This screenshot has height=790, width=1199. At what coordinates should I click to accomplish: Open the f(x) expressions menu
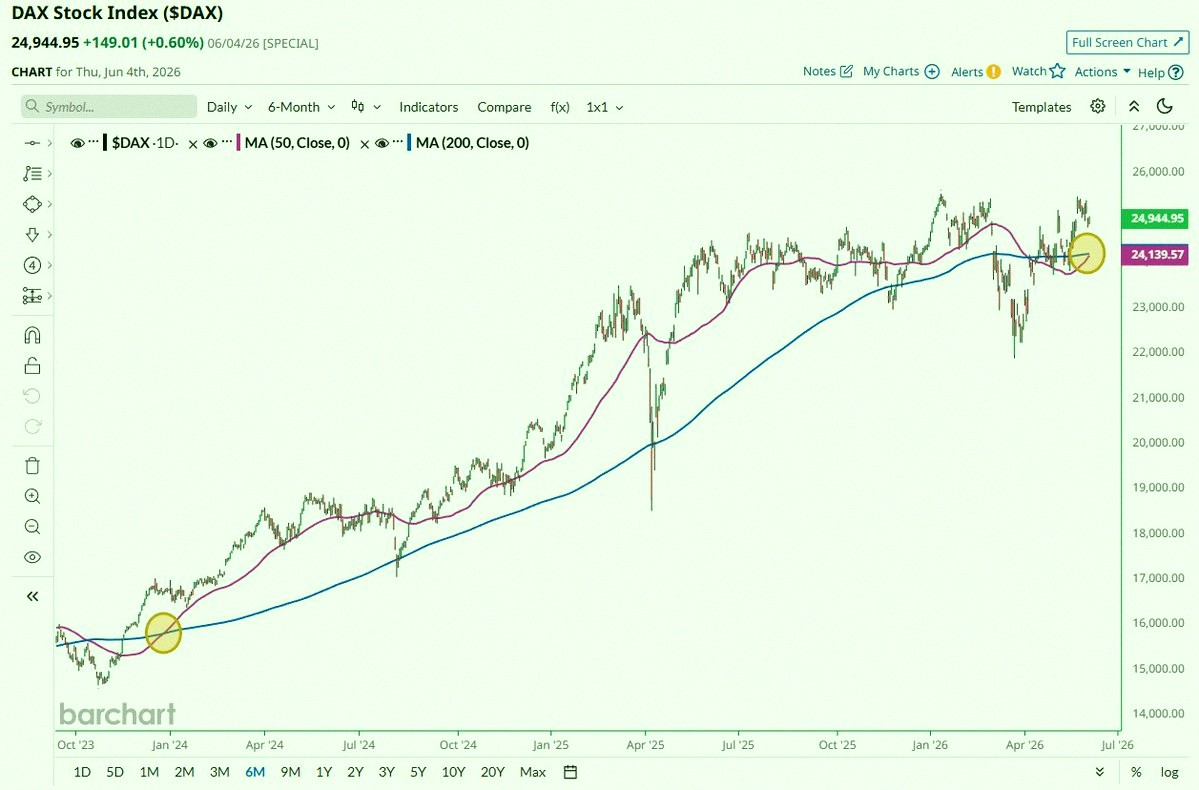(560, 107)
